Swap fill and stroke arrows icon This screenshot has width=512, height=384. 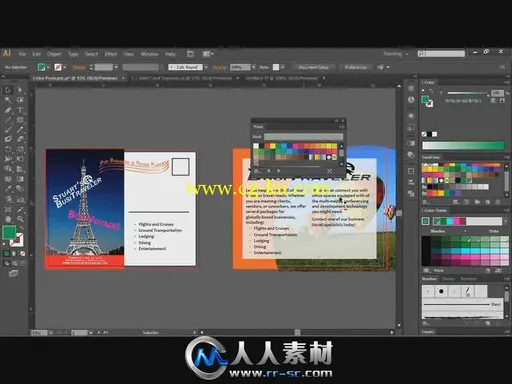[x=21, y=228]
